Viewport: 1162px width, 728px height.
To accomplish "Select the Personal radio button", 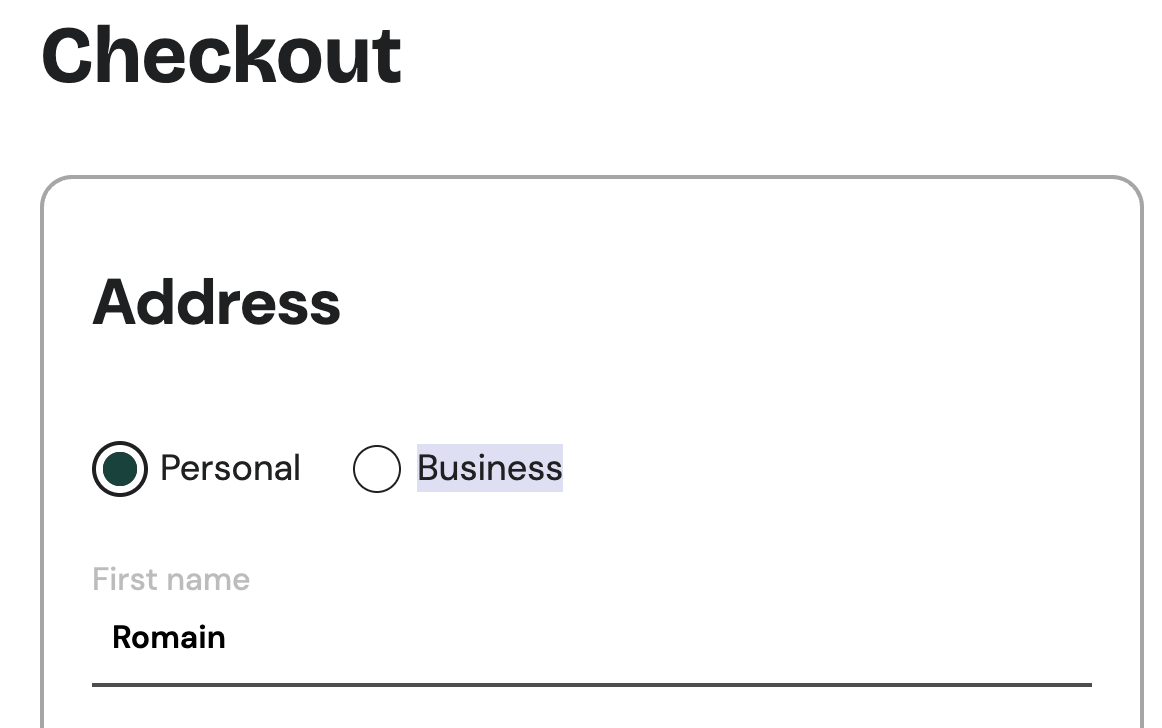I will (x=120, y=468).
